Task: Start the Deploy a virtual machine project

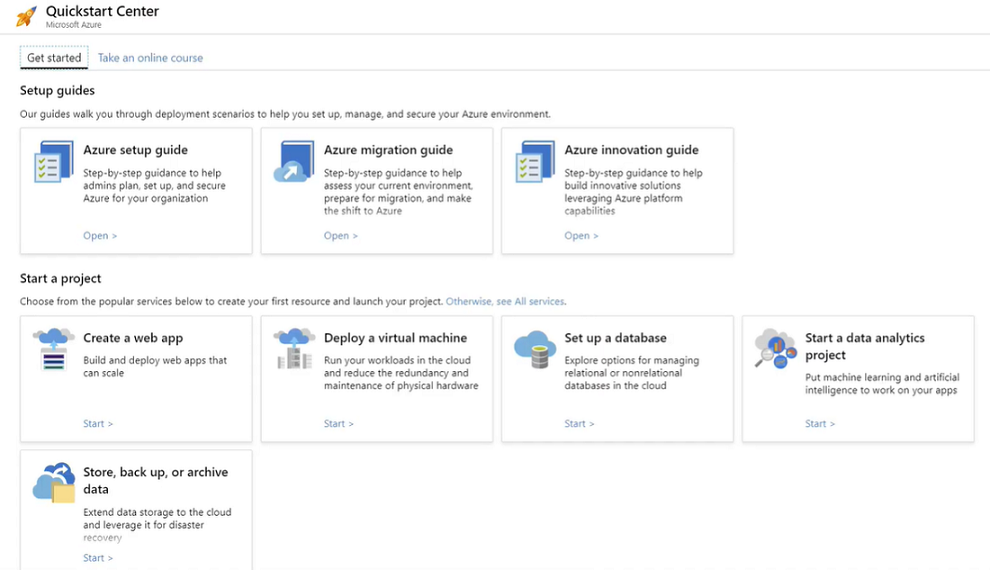Action: point(338,424)
